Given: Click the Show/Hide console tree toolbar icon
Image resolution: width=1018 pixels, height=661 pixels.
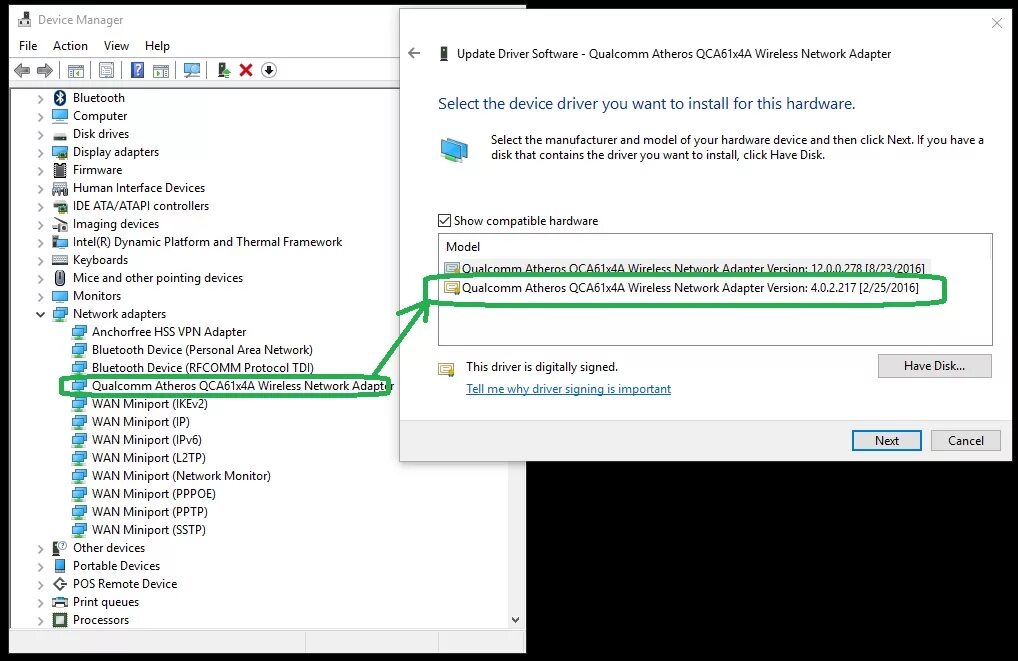Looking at the screenshot, I should [x=75, y=70].
